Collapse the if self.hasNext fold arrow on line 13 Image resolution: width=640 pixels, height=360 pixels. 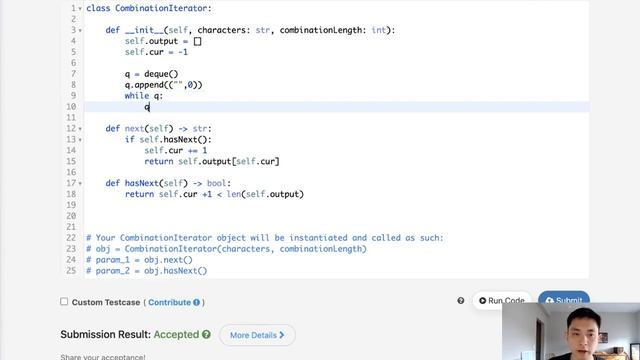point(80,140)
